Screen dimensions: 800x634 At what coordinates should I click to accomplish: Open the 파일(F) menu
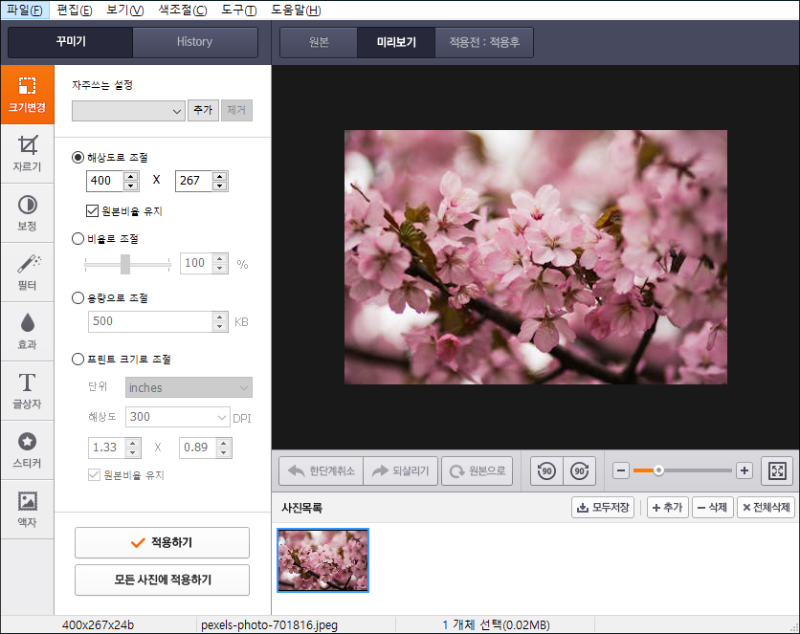pyautogui.click(x=25, y=10)
